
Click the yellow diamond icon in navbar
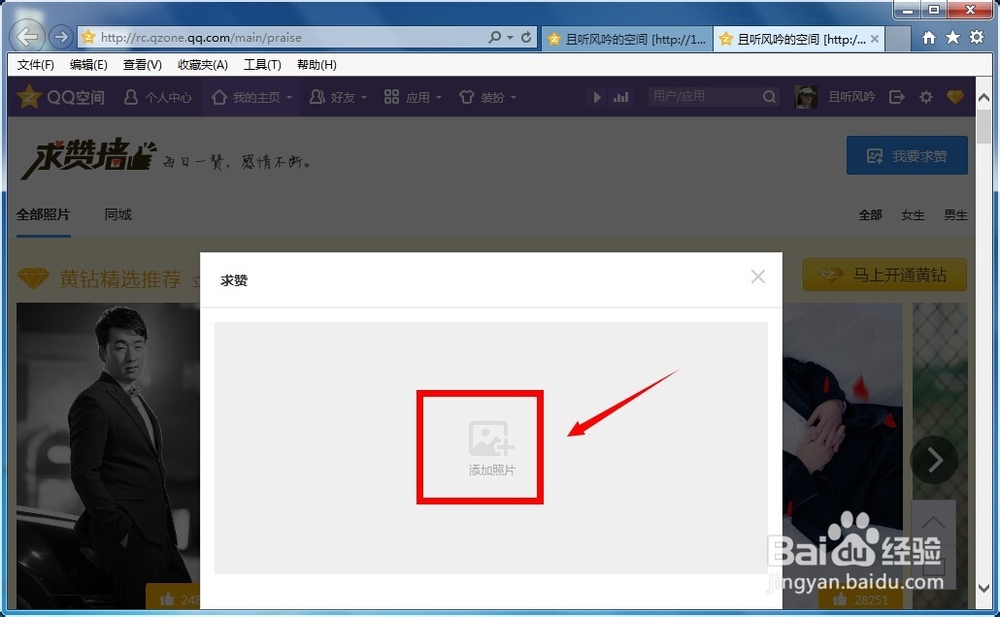955,97
